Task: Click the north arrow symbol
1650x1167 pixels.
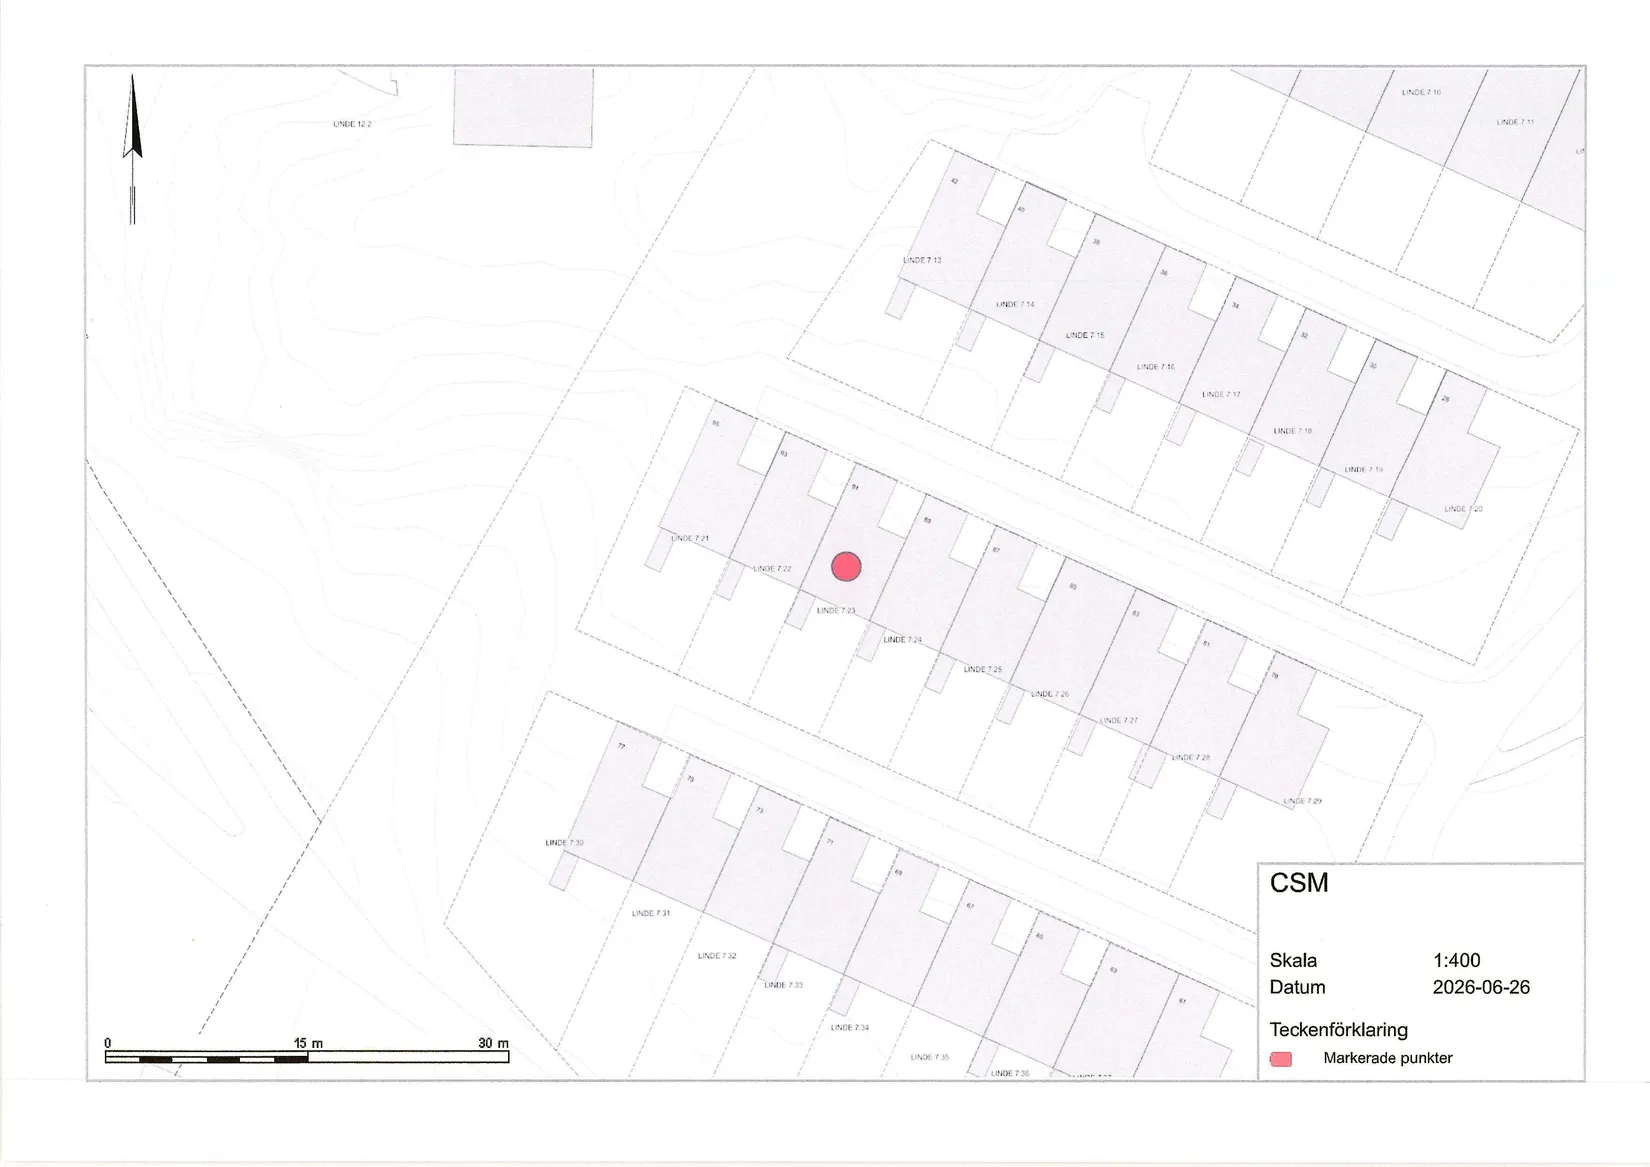Action: pyautogui.click(x=132, y=148)
